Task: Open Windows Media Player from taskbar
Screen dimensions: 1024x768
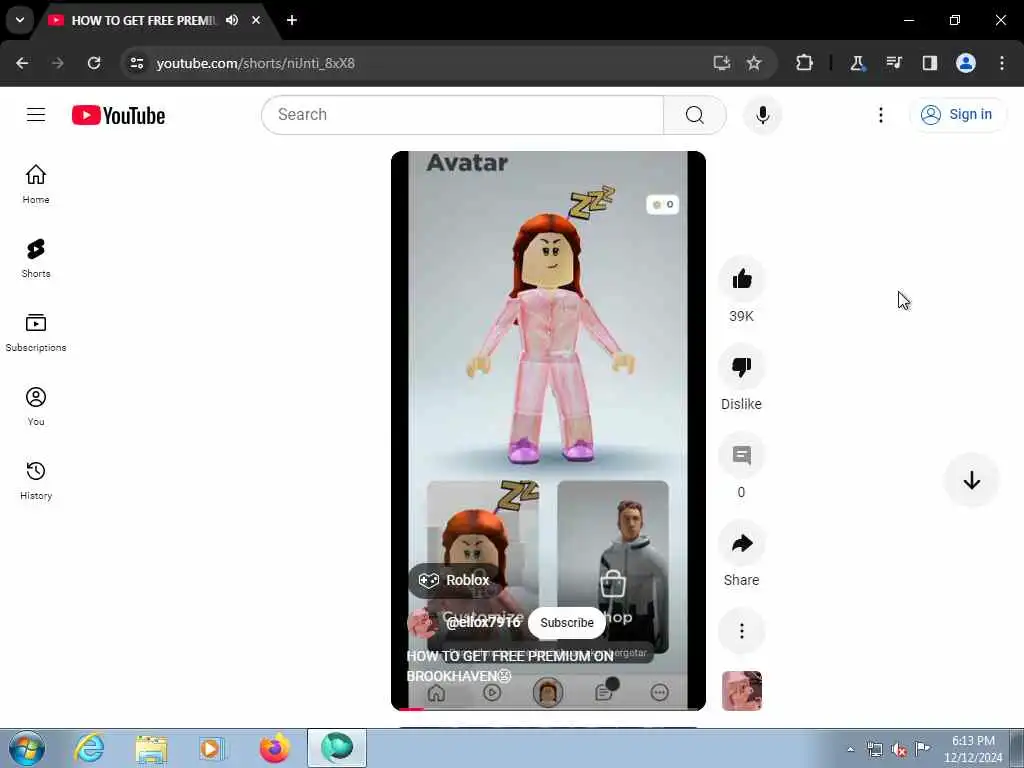Action: point(211,748)
